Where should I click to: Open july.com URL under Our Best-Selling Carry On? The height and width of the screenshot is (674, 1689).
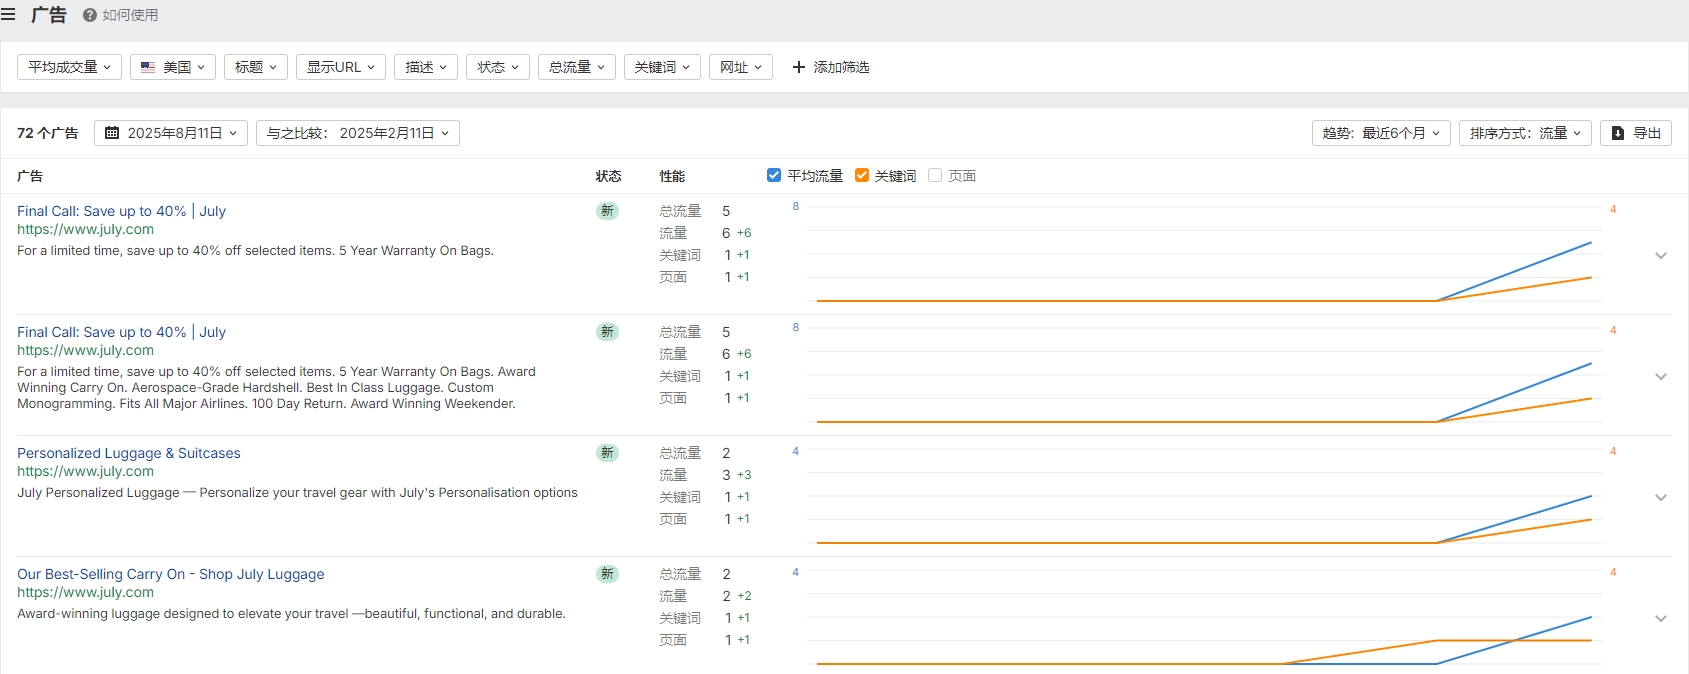(x=85, y=592)
